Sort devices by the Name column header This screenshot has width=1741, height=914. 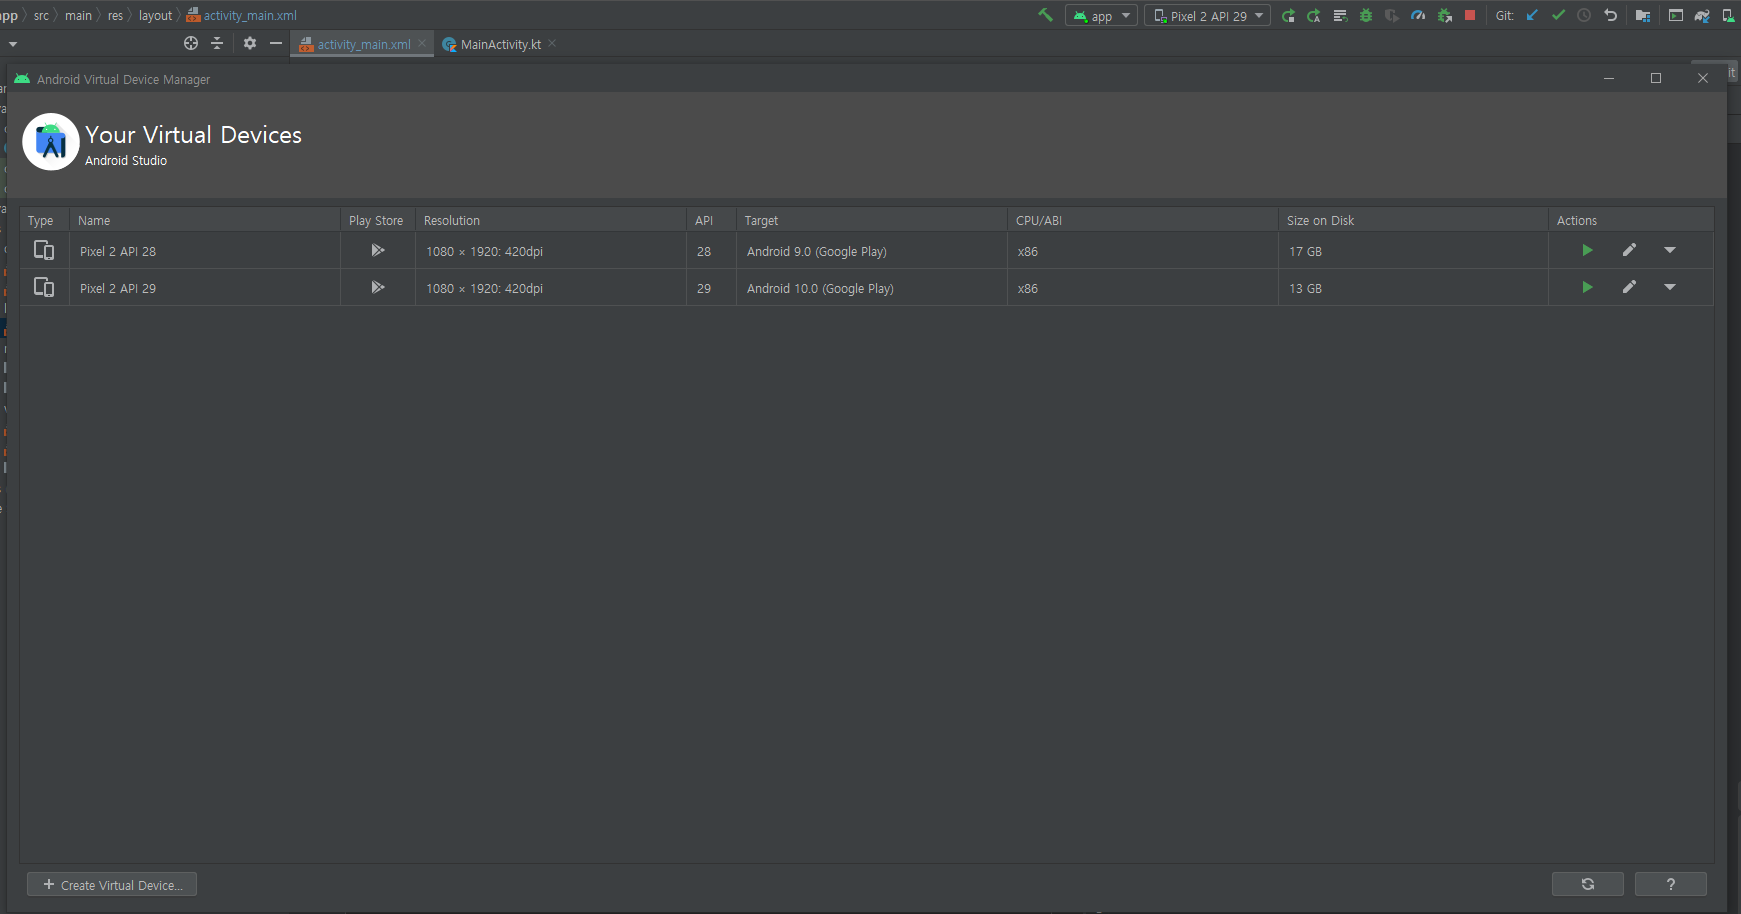(x=205, y=220)
